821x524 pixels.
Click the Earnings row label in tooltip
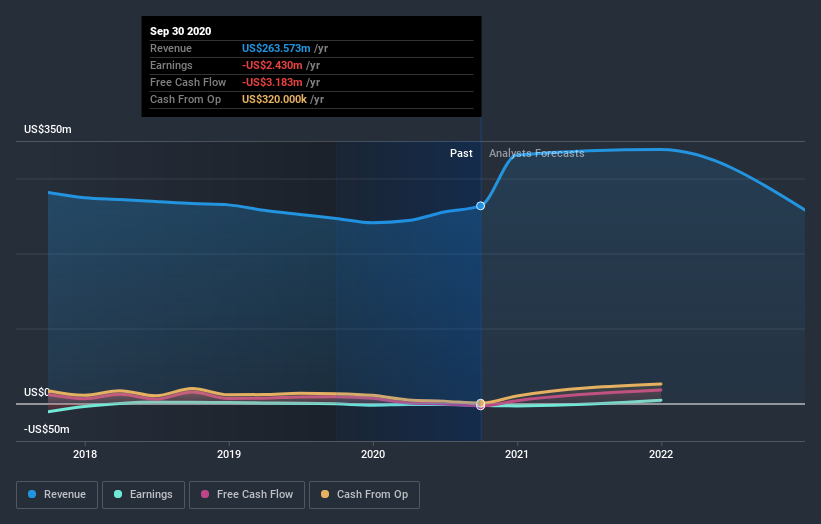[171, 65]
